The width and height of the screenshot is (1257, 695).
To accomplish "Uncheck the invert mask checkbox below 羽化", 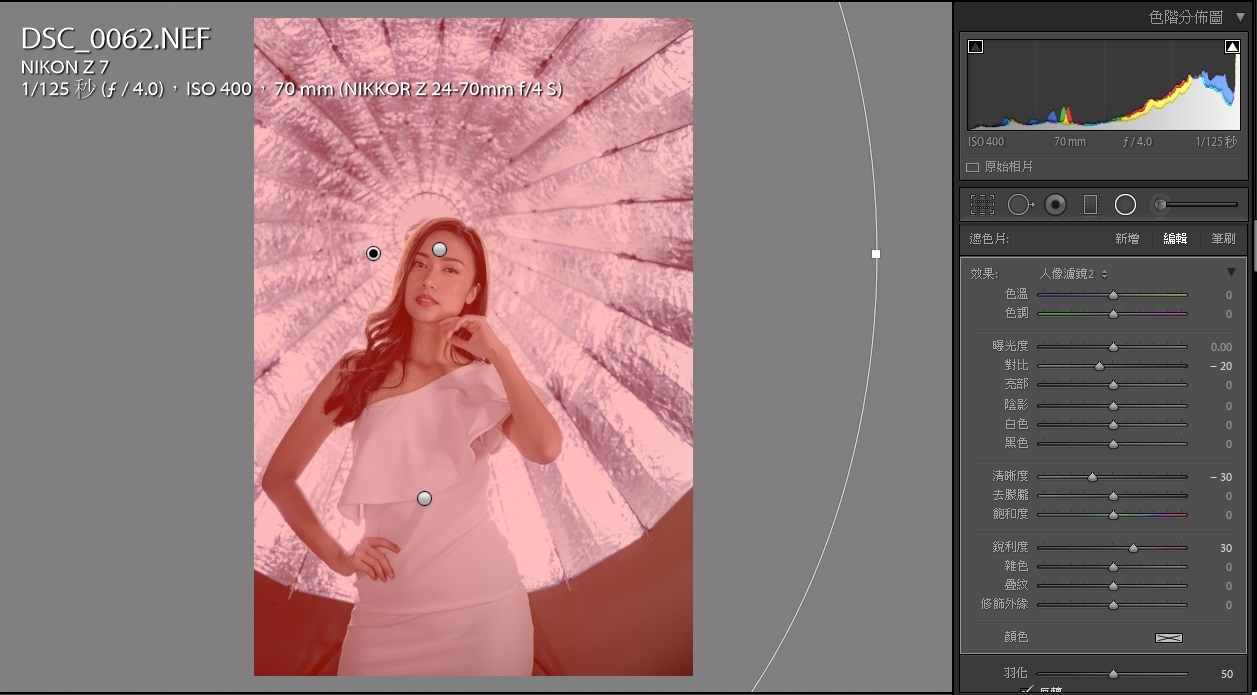I will coord(1026,690).
